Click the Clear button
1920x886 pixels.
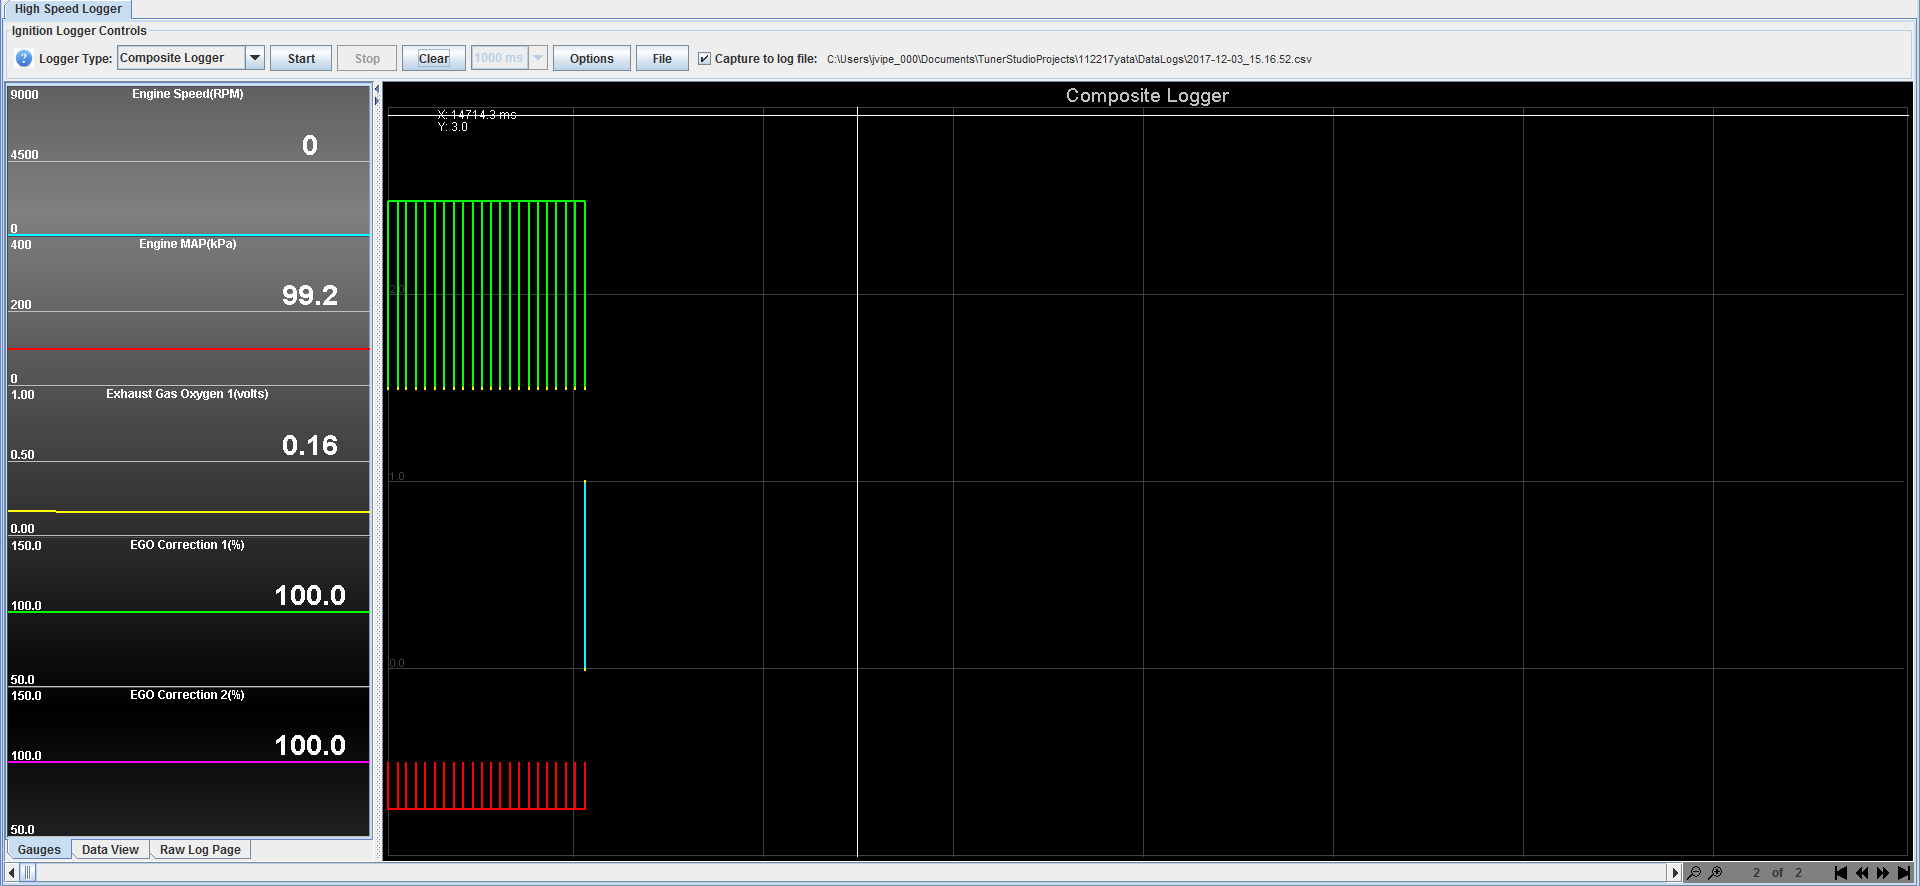(x=433, y=59)
